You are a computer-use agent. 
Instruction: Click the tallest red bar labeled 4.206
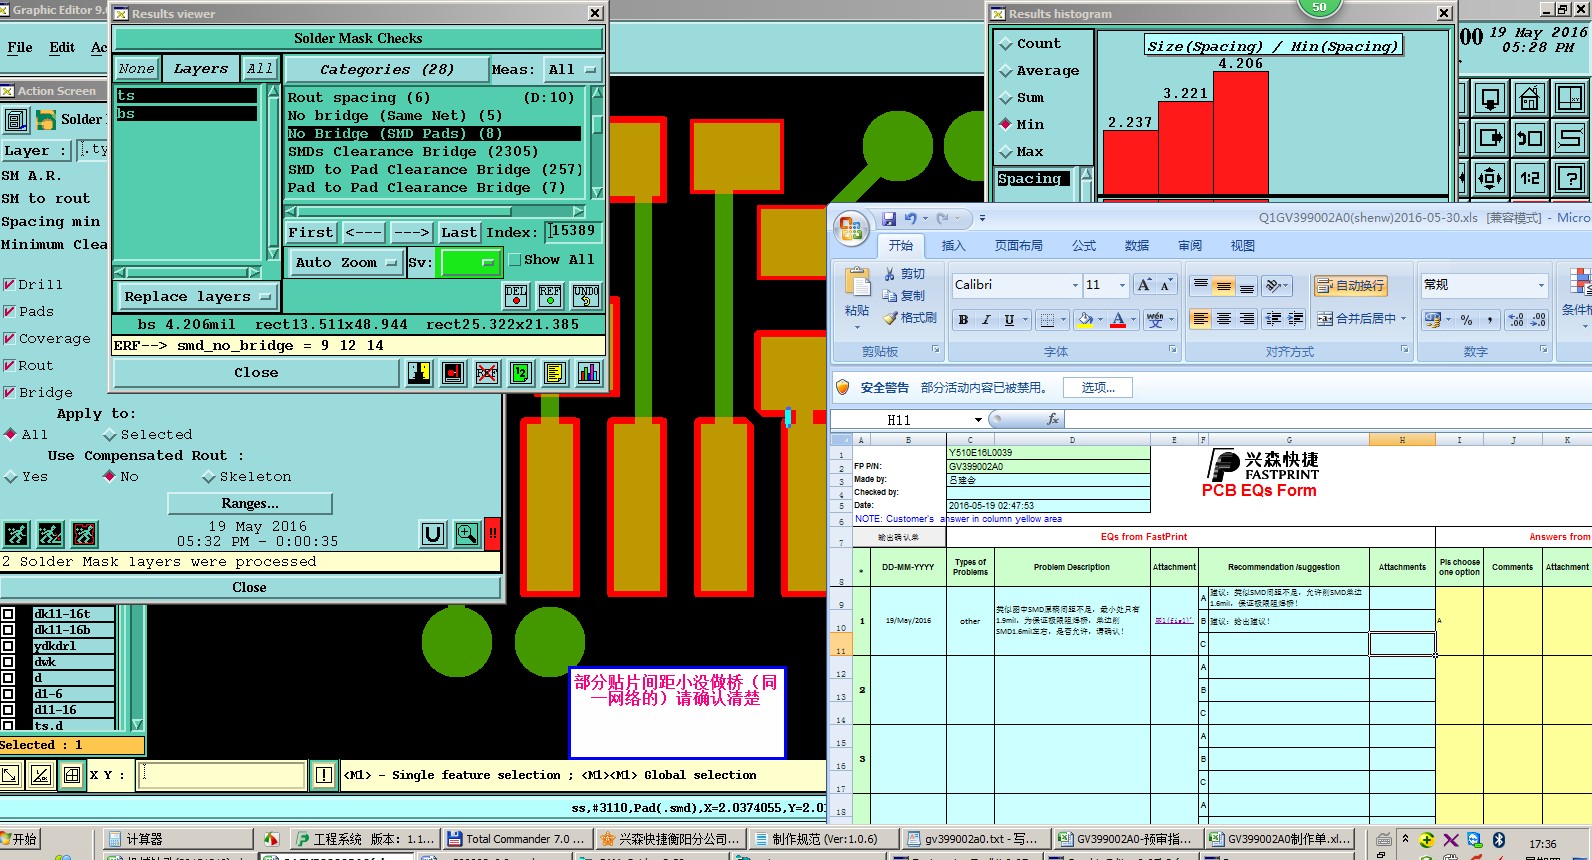point(1240,132)
